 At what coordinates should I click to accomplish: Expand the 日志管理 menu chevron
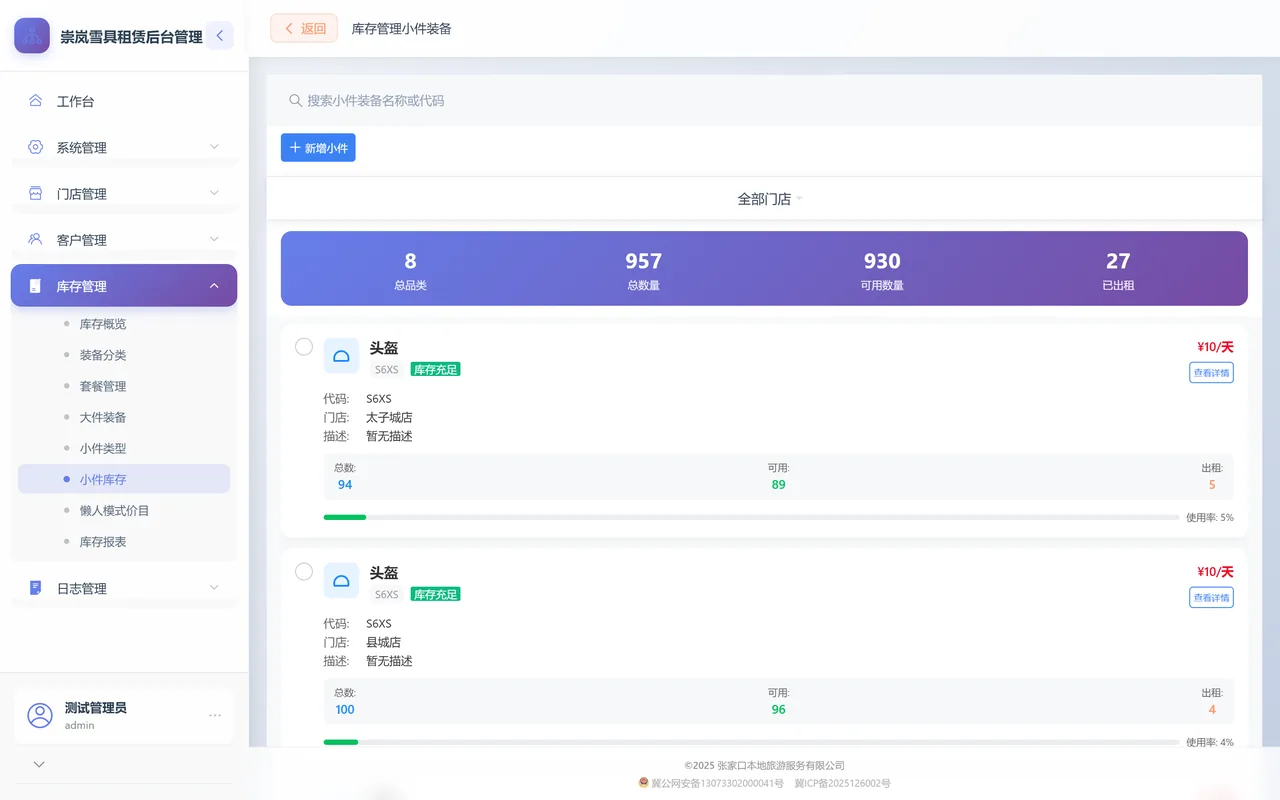(214, 588)
